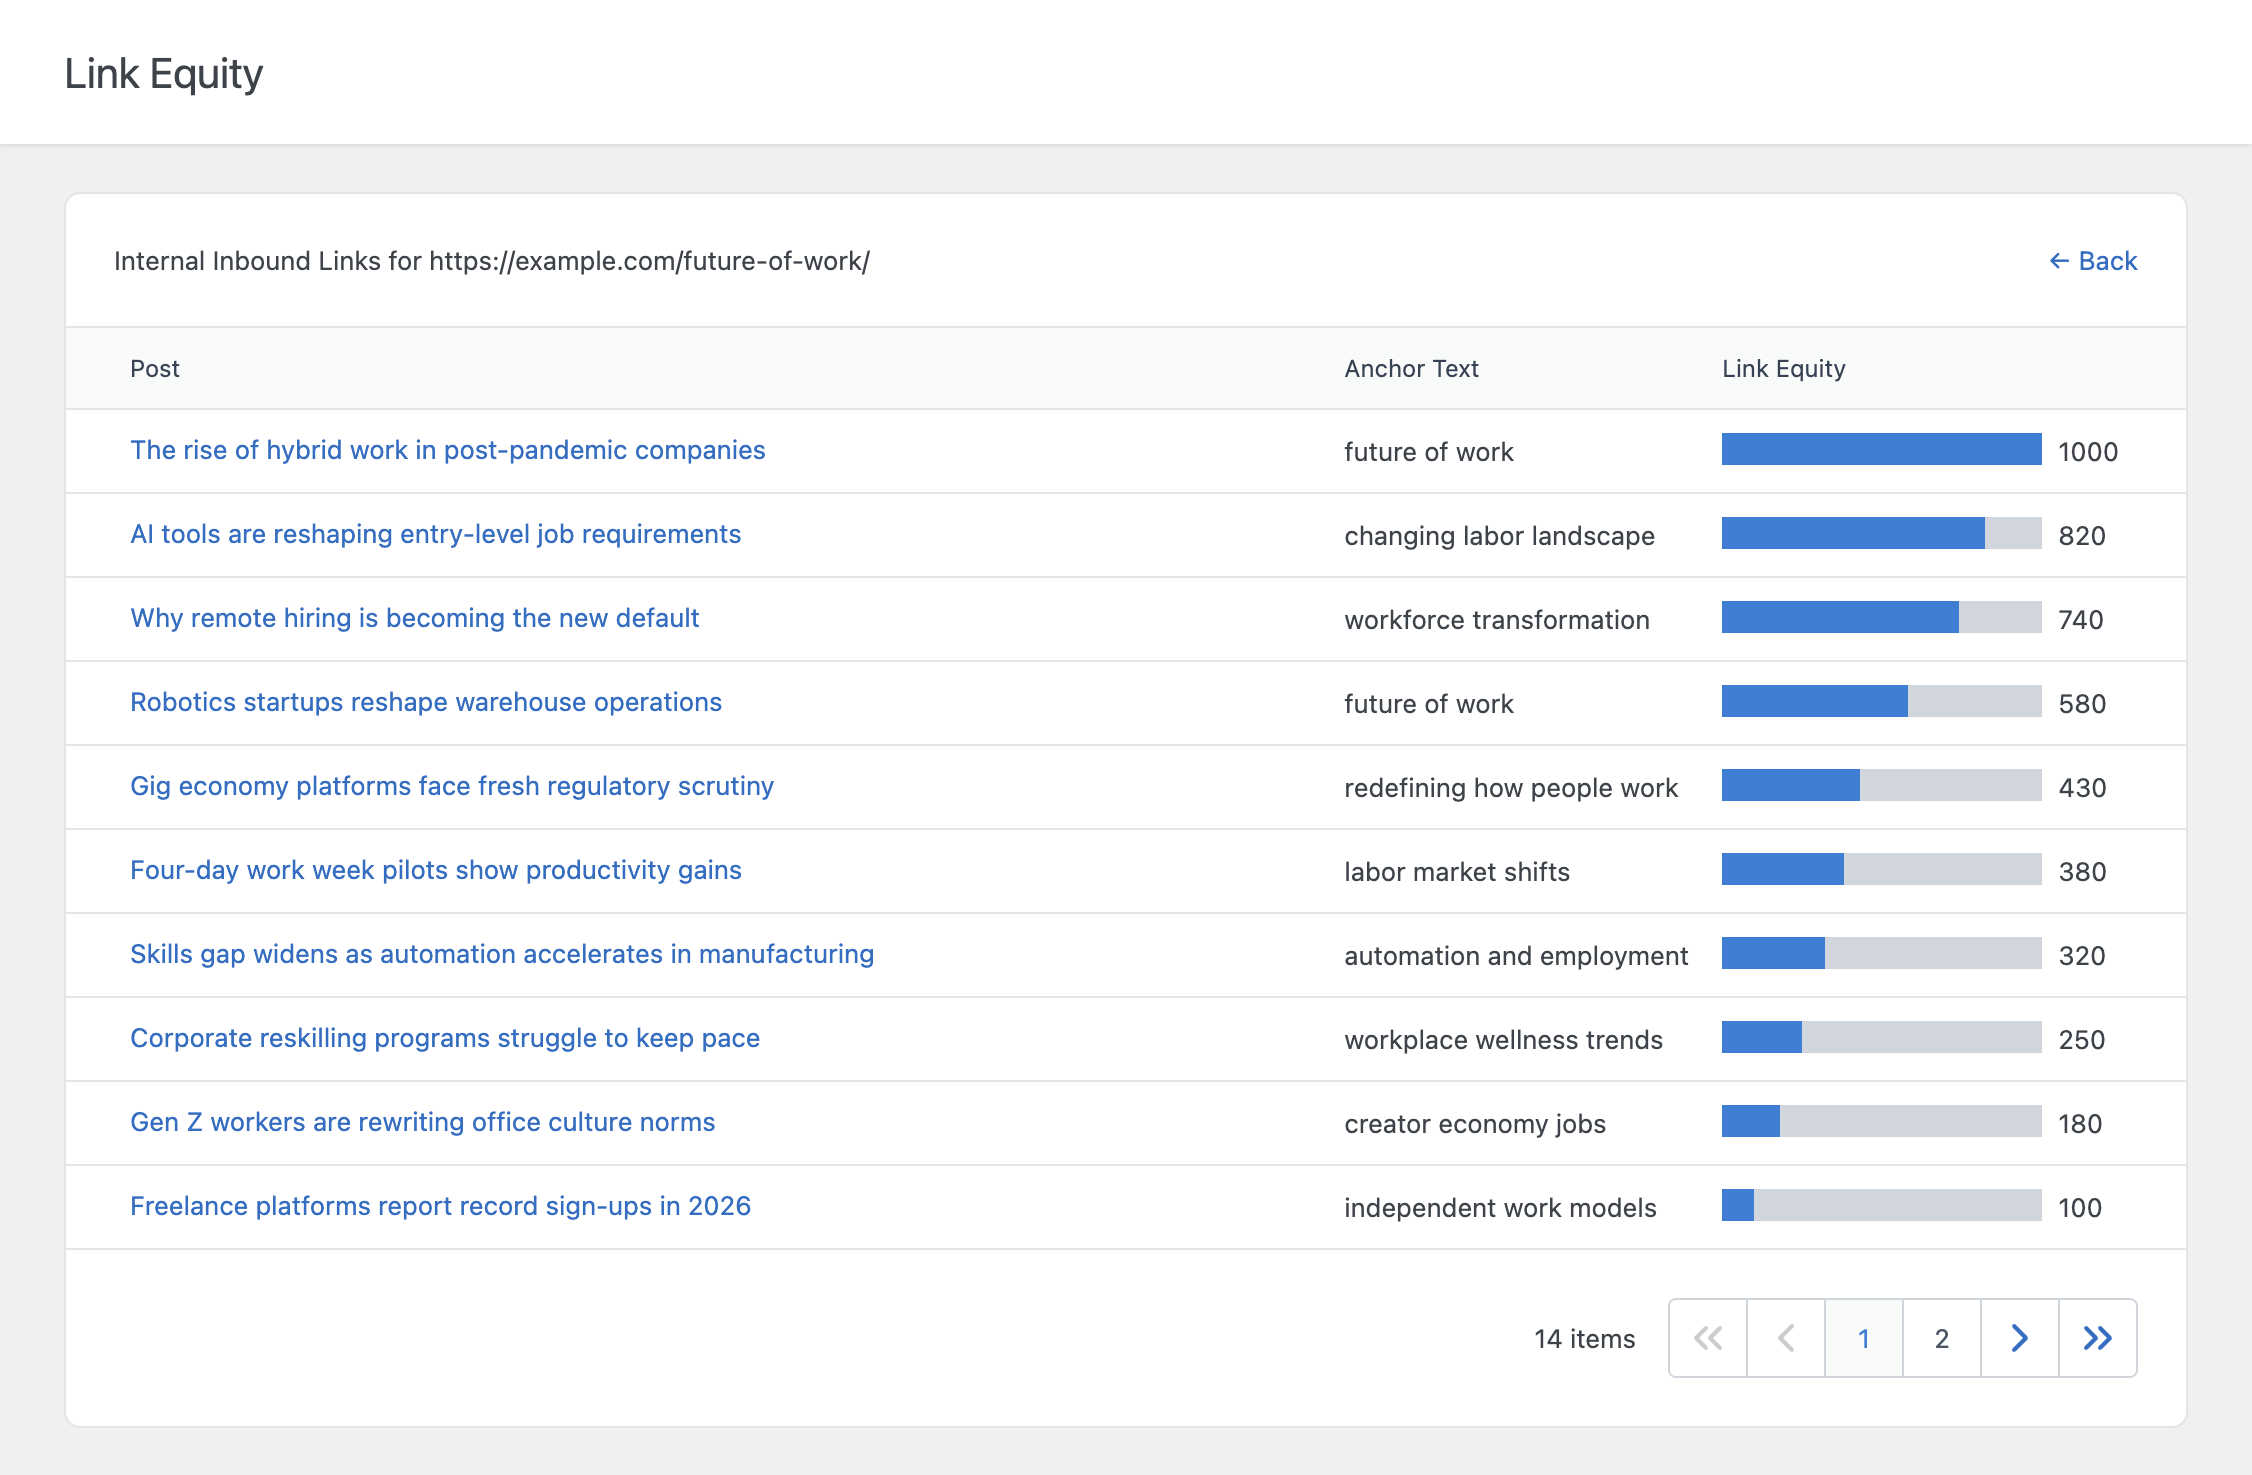Select anchor text 'creator economy jobs'
2252x1475 pixels.
coord(1475,1124)
